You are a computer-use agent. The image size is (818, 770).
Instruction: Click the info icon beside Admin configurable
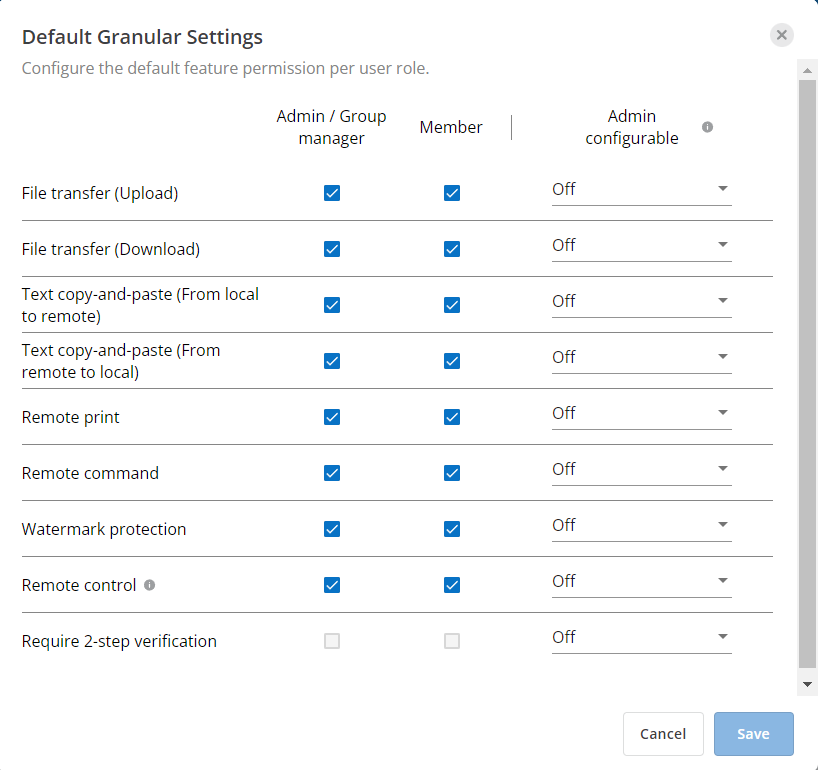tap(707, 127)
